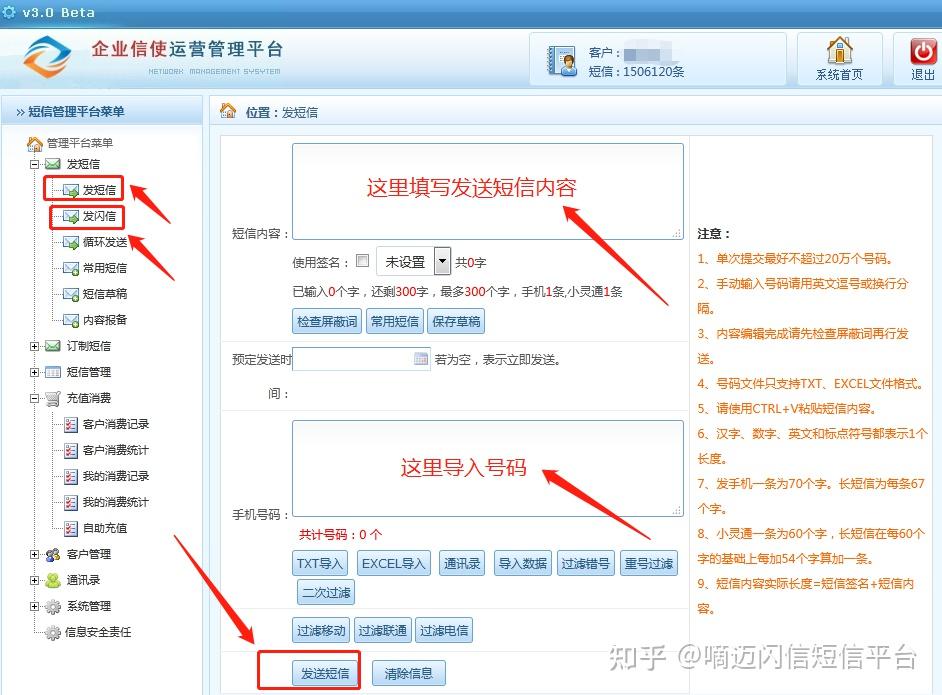
Task: Click the EXCEL导入 button
Action: [394, 563]
